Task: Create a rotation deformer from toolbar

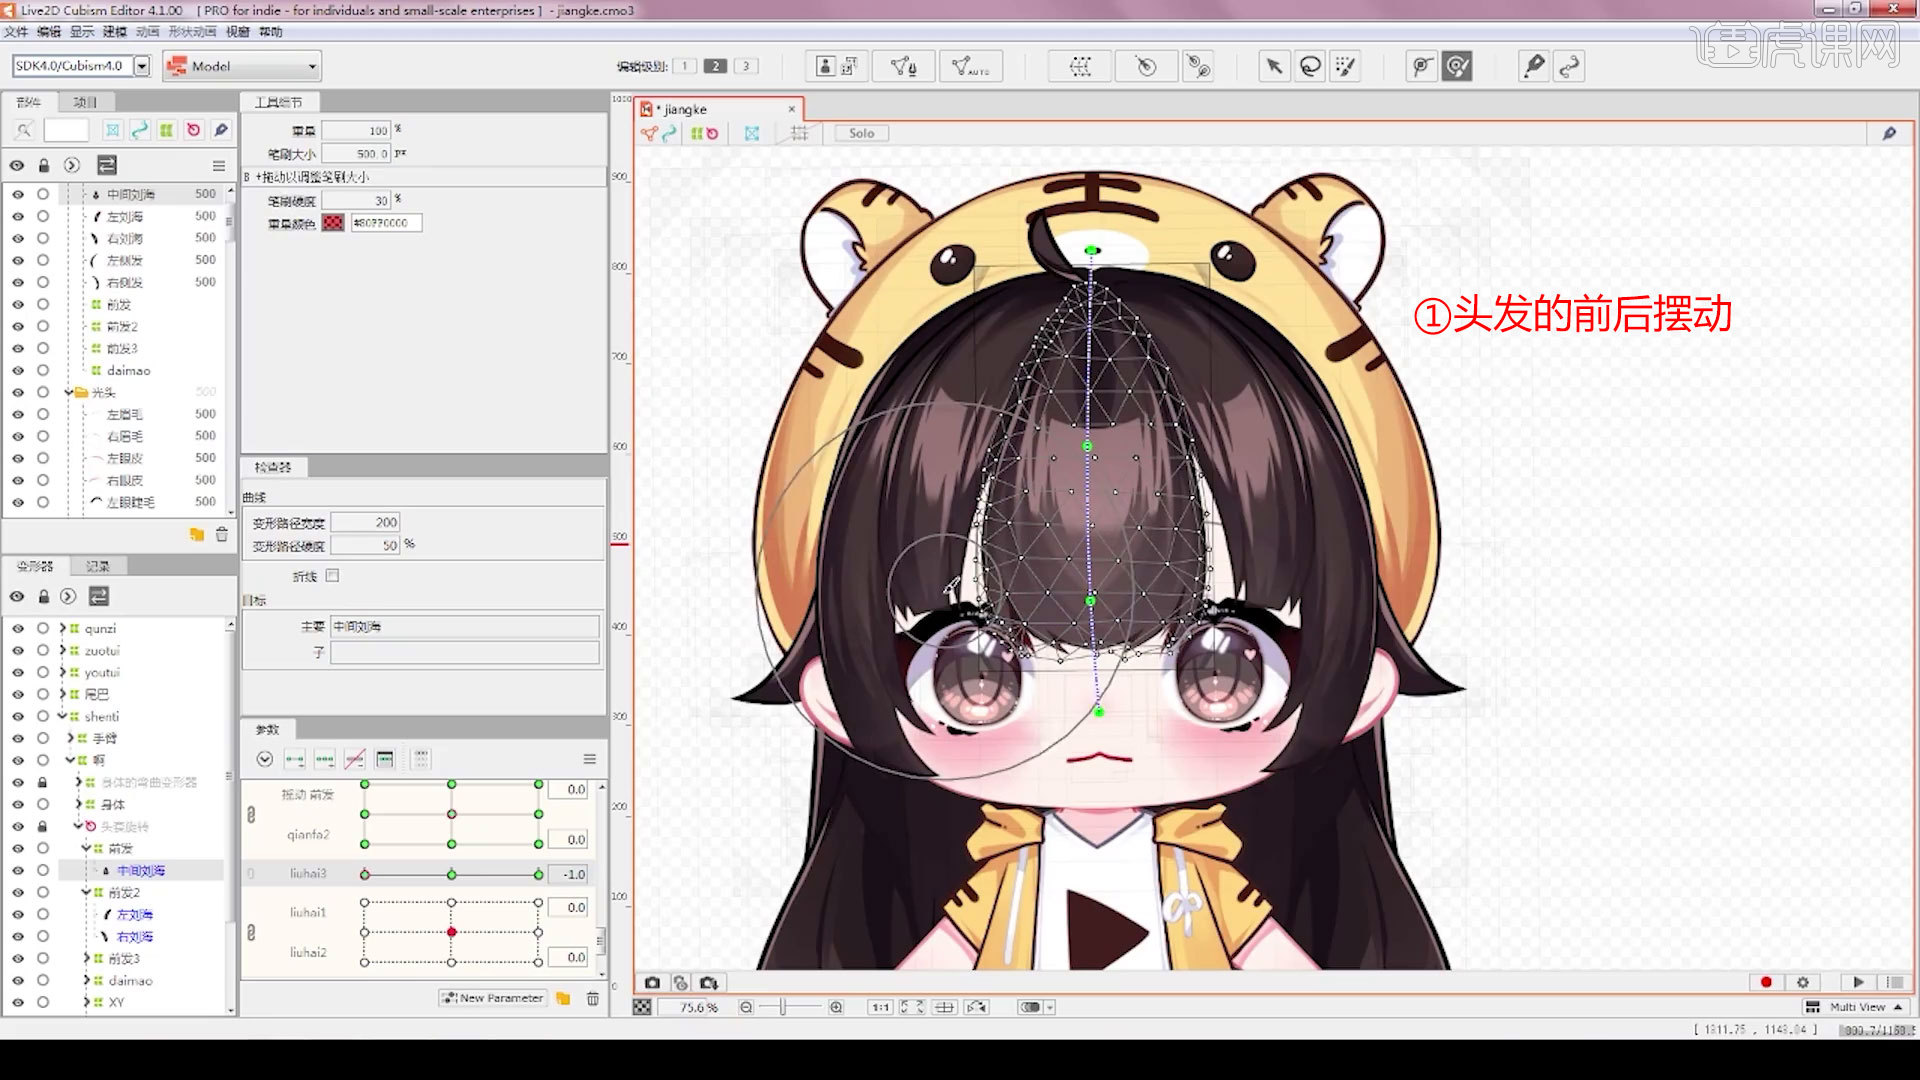Action: coord(1146,67)
